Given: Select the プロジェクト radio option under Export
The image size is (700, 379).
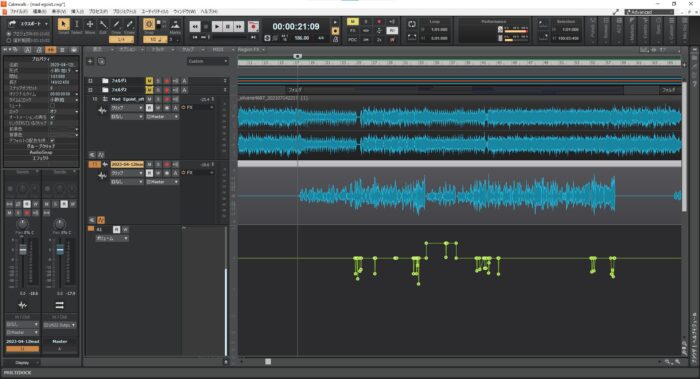Looking at the screenshot, I should (x=9, y=34).
